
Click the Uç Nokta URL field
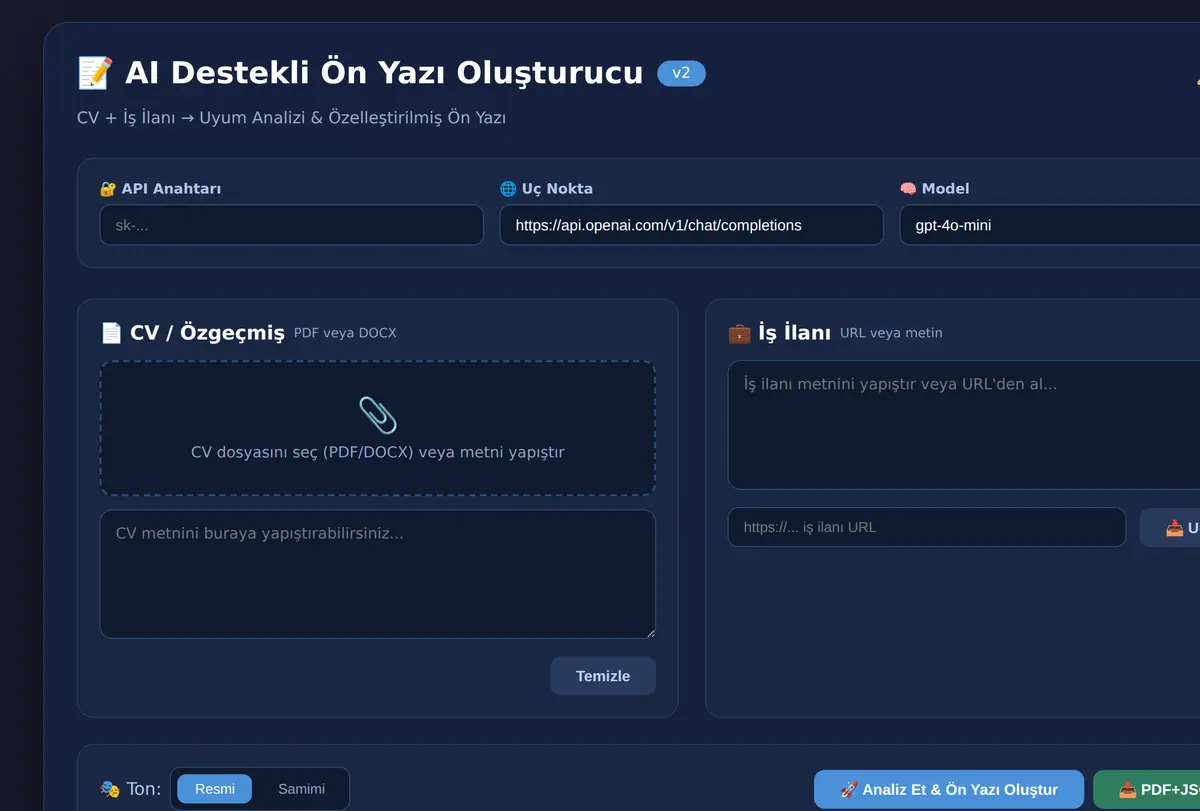[691, 225]
